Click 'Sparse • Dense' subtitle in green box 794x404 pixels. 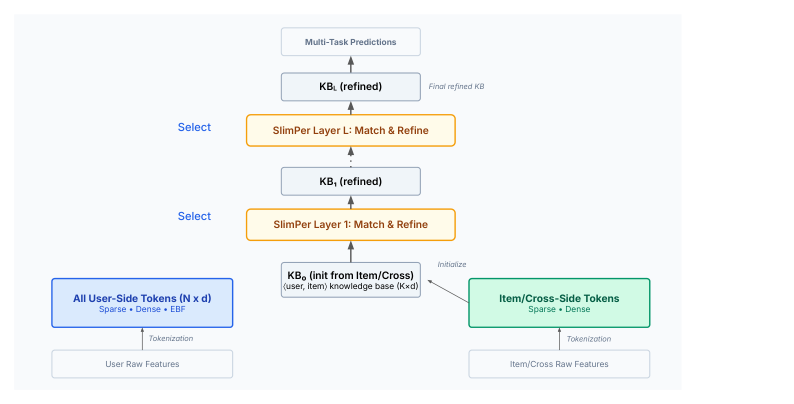559,309
